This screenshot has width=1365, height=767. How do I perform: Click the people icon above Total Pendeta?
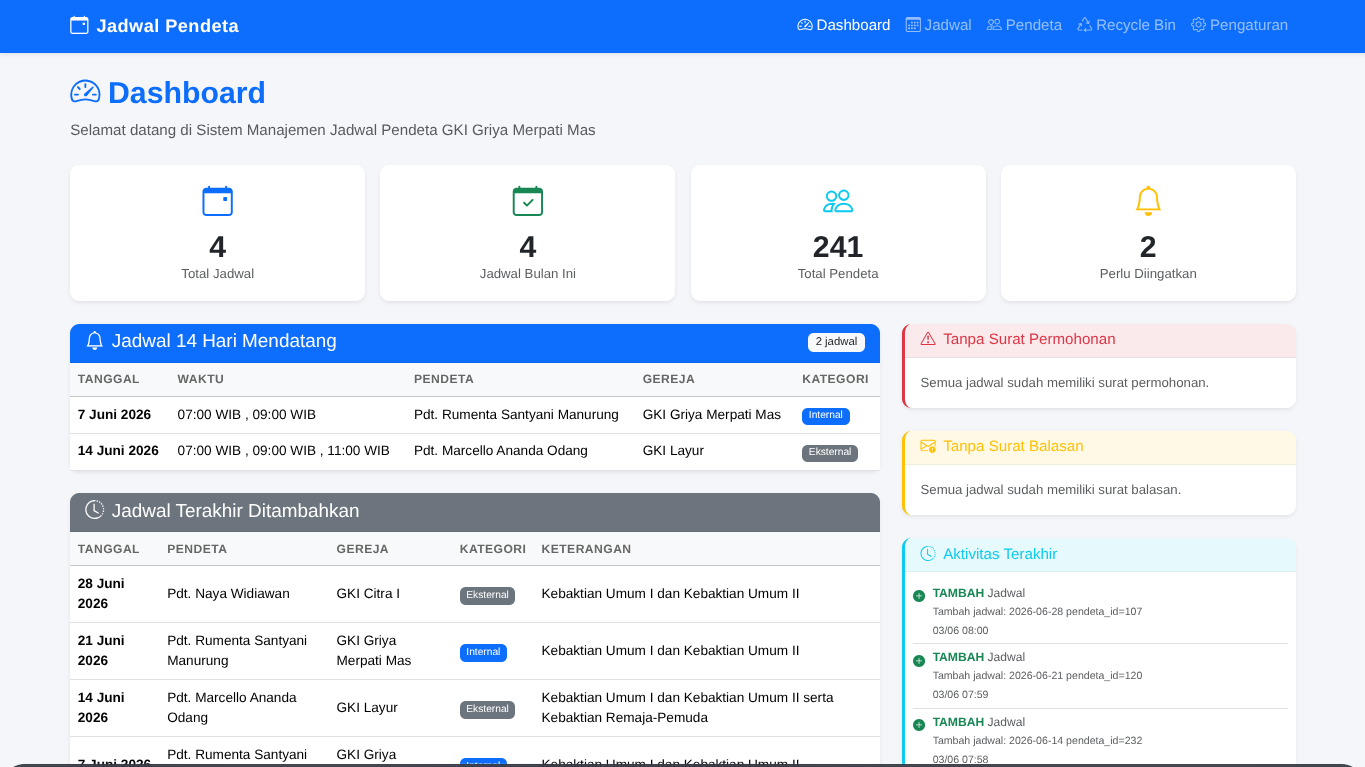tap(838, 201)
